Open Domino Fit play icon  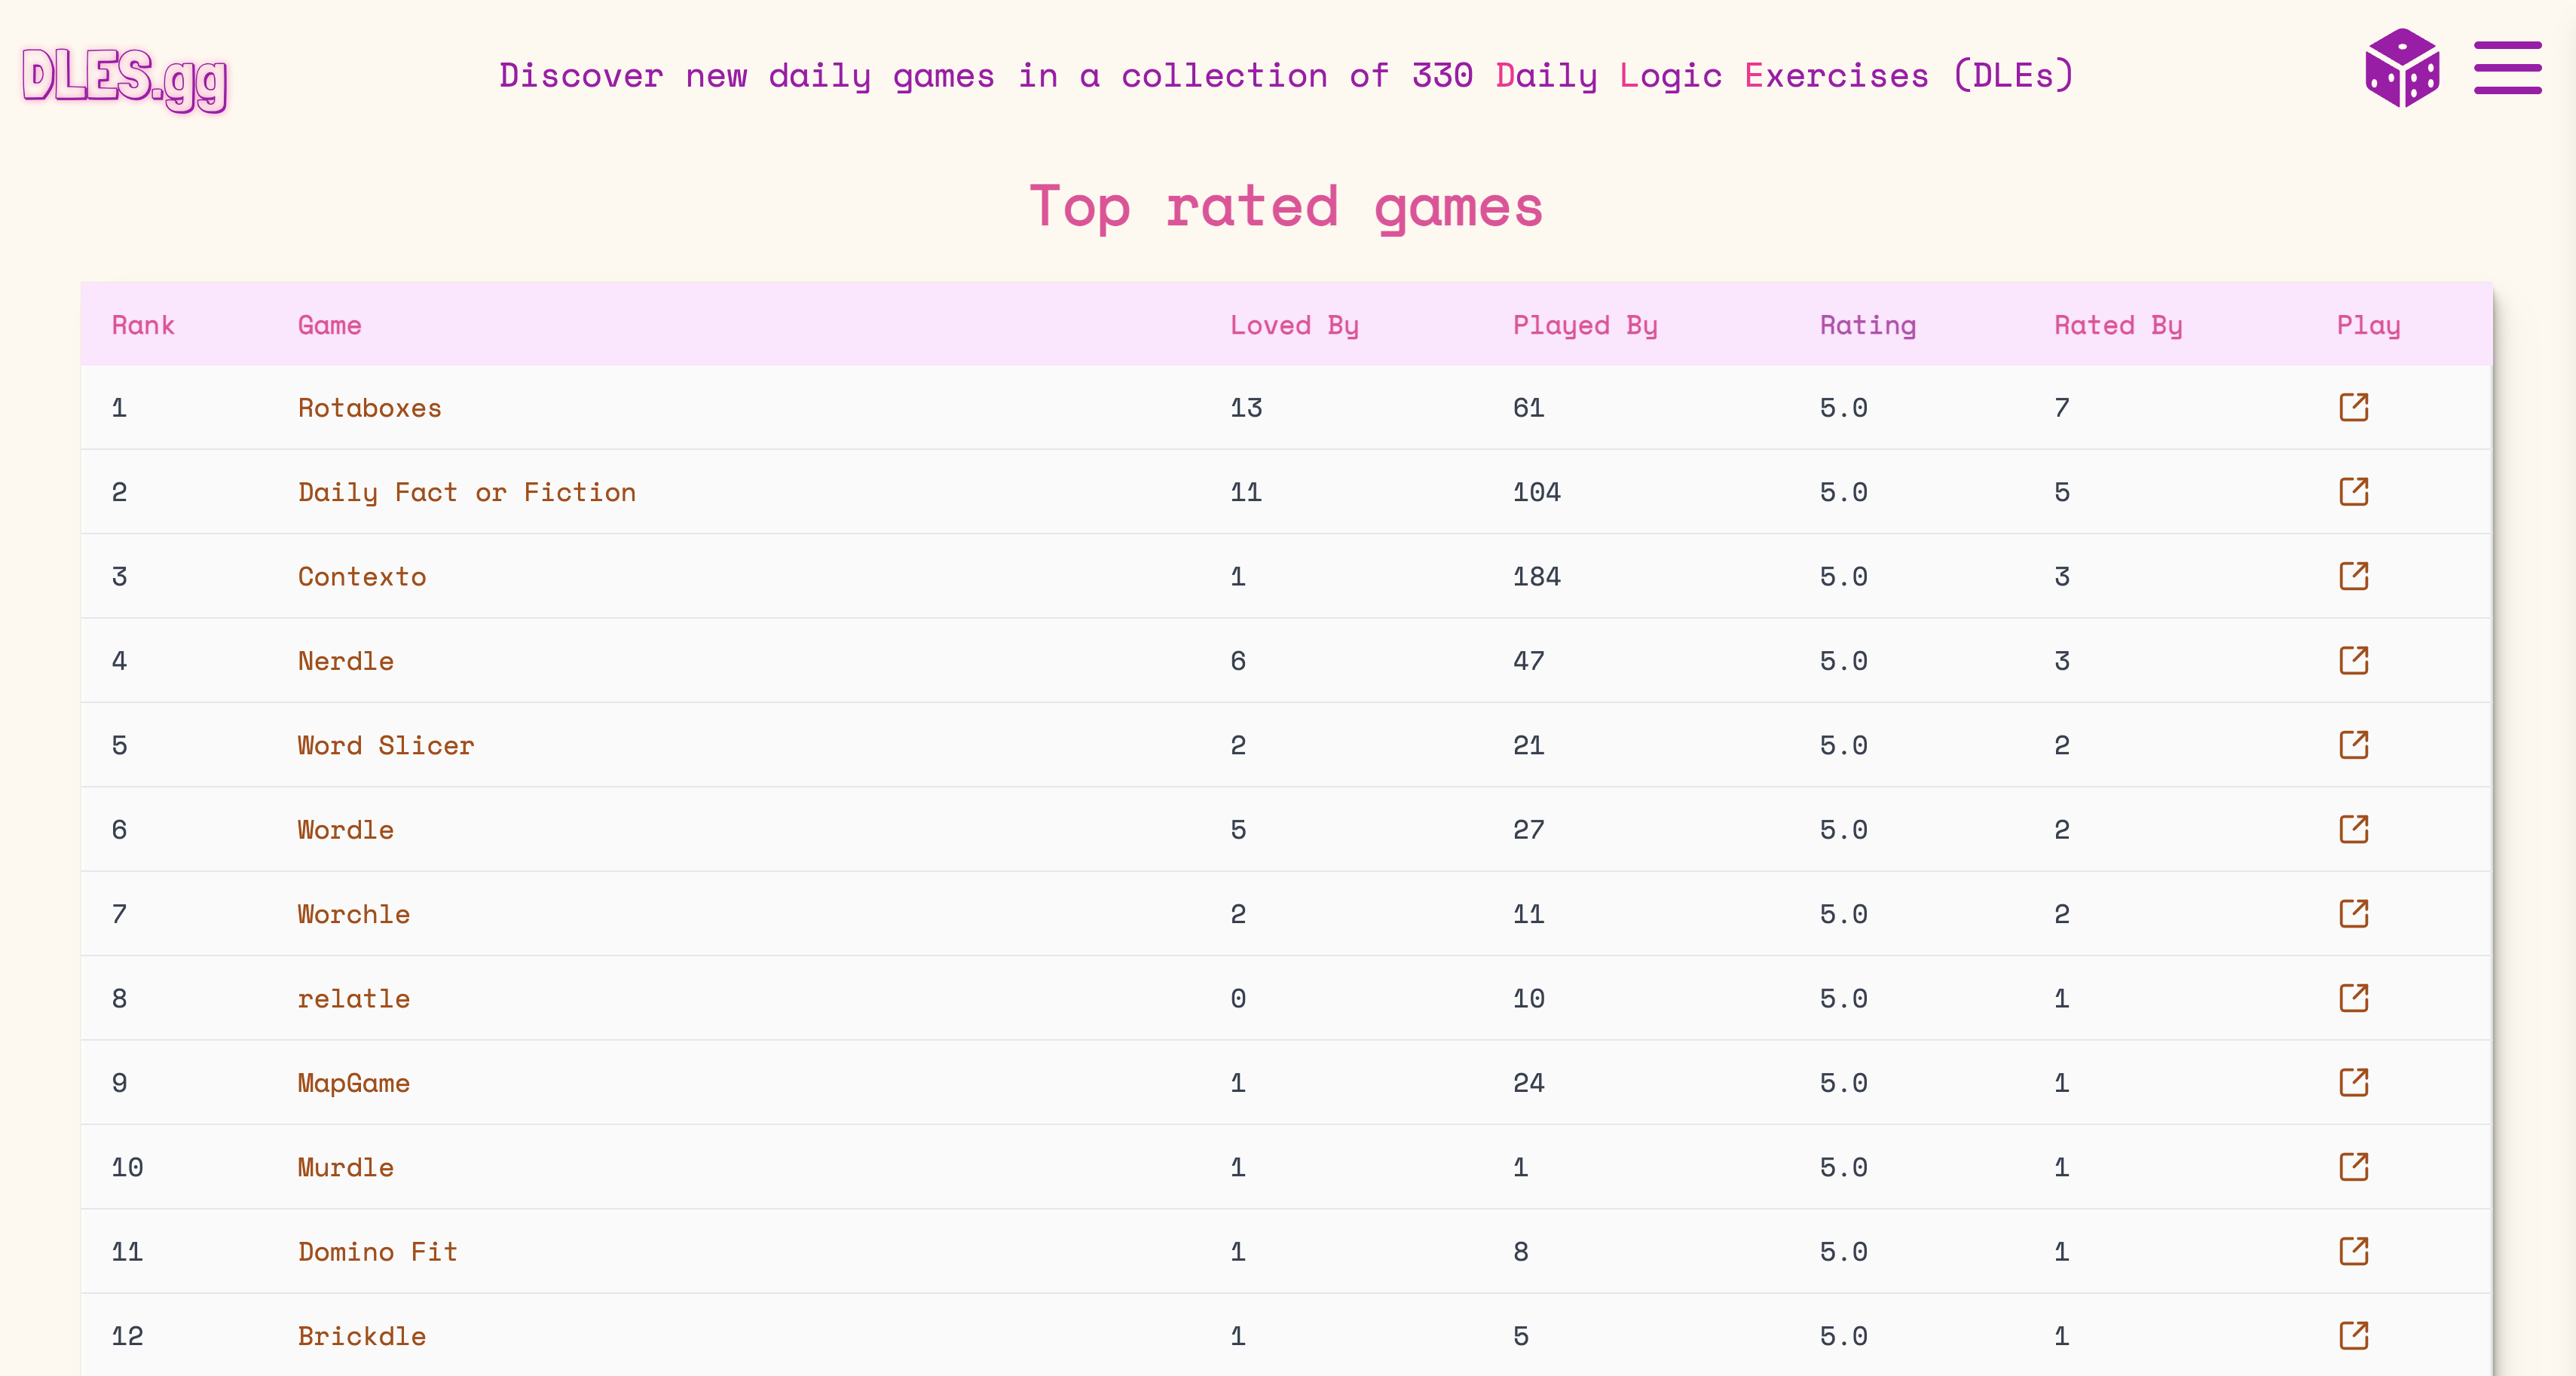[2354, 1251]
